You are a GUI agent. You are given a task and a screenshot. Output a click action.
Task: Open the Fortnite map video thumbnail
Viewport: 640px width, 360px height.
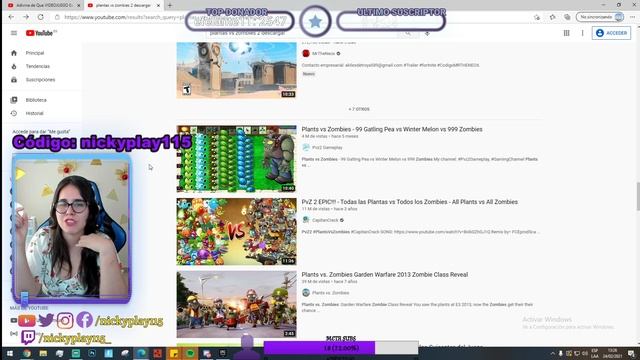[236, 70]
